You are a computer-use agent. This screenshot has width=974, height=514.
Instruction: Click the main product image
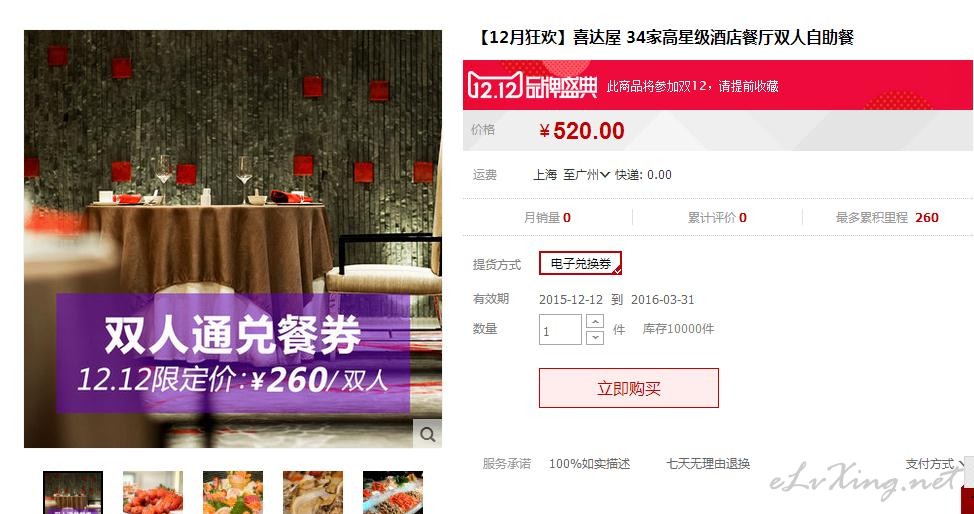pyautogui.click(x=233, y=239)
